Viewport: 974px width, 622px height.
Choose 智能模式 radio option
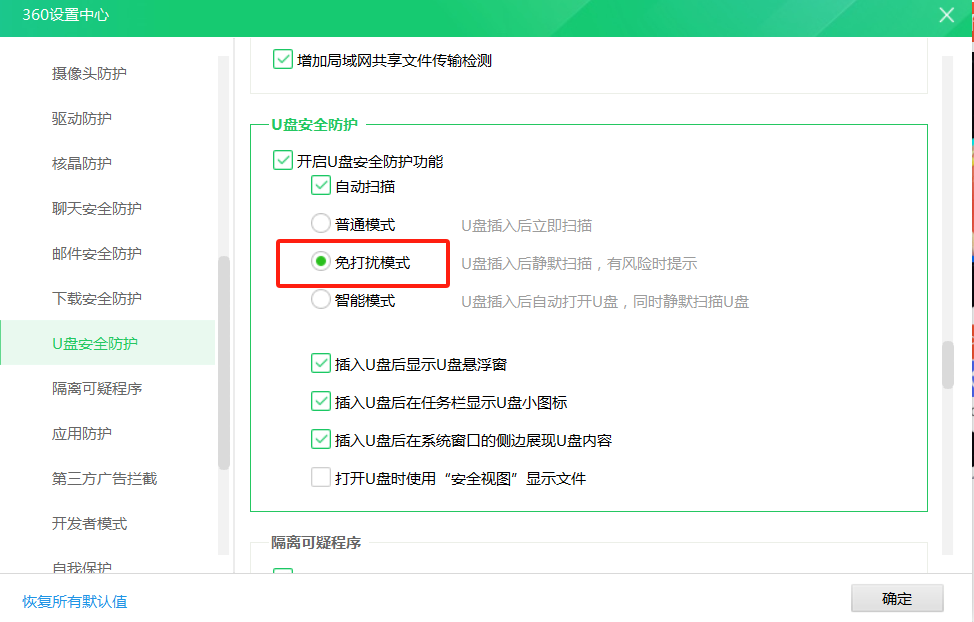(321, 300)
